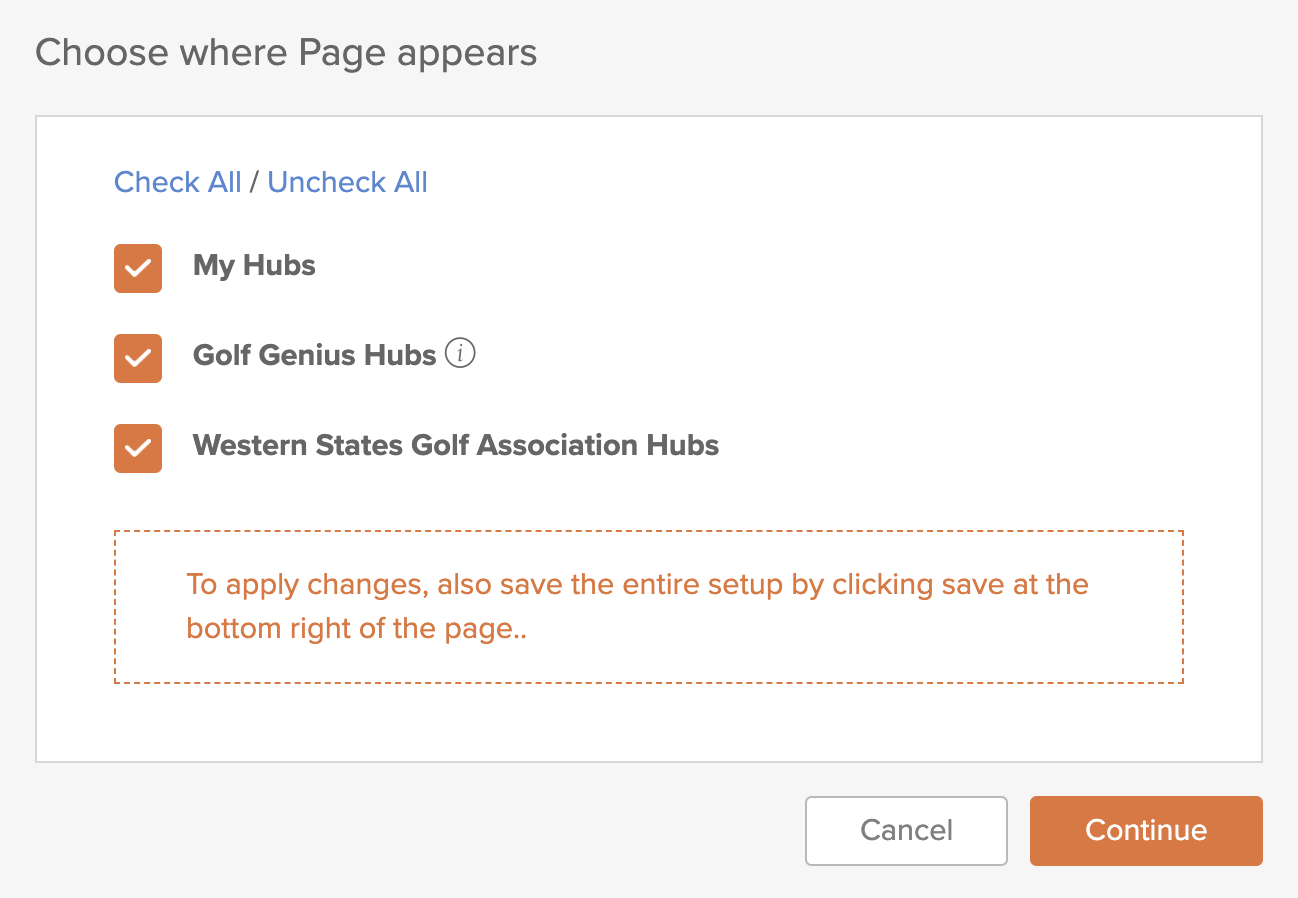Image resolution: width=1298 pixels, height=898 pixels.
Task: Select the Uncheck All link
Action: pyautogui.click(x=348, y=182)
